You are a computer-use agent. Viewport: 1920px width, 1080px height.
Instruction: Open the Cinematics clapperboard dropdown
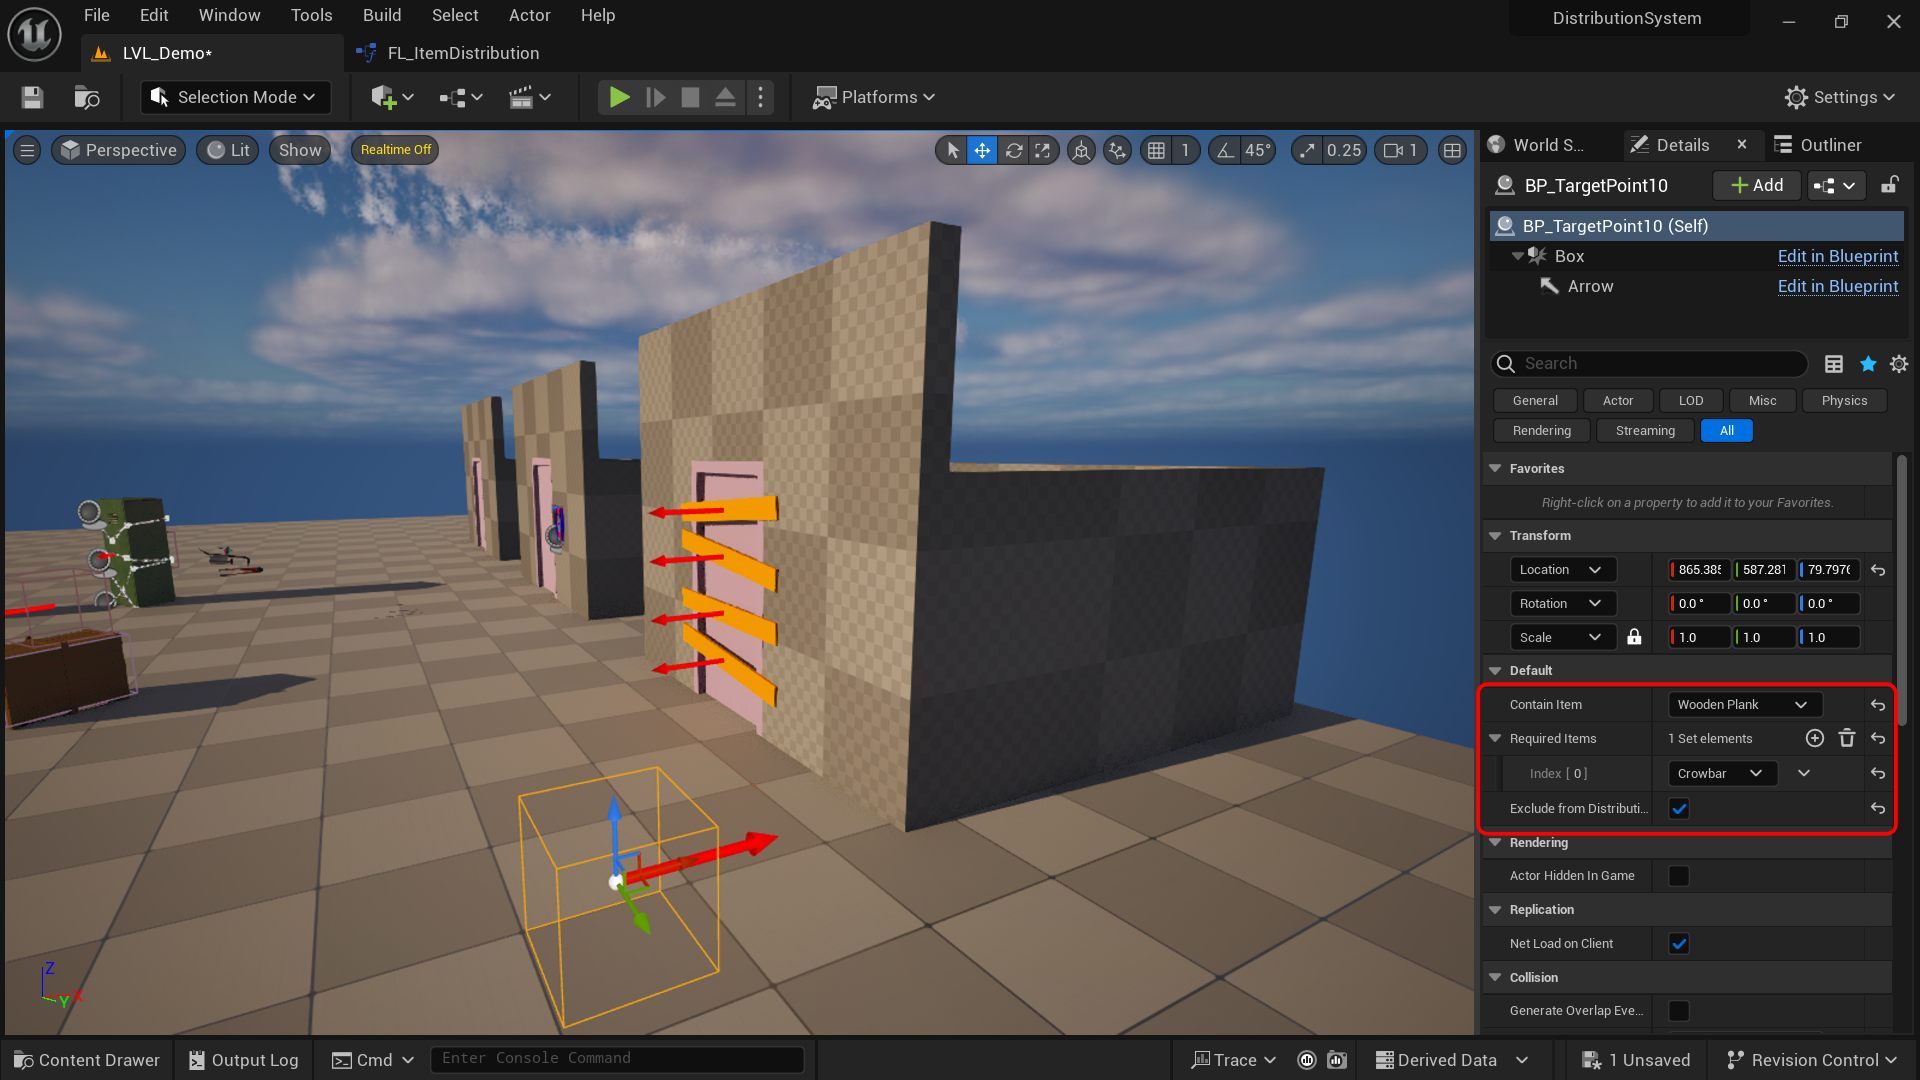pyautogui.click(x=530, y=97)
